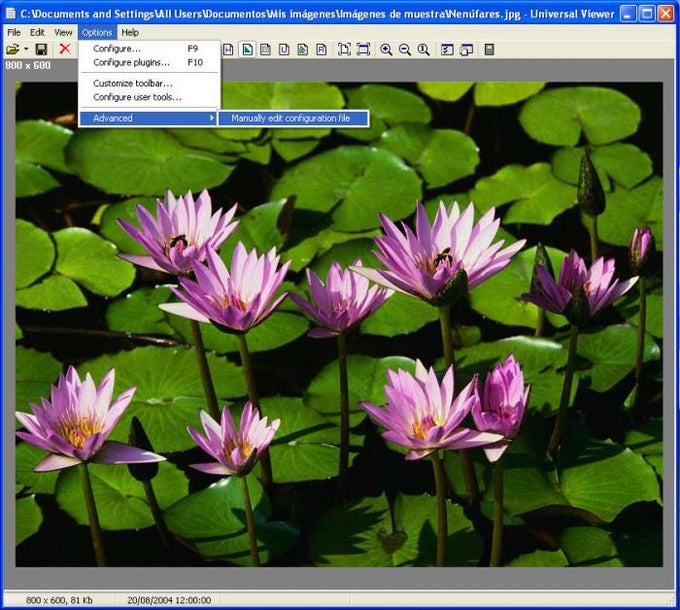Screen dimensions: 680x610
Task: Click the 800 x 600 overlay label
Action: (x=28, y=65)
